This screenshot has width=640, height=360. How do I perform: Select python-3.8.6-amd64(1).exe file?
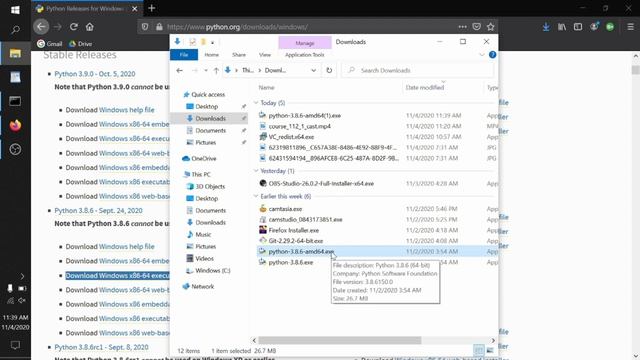304,116
